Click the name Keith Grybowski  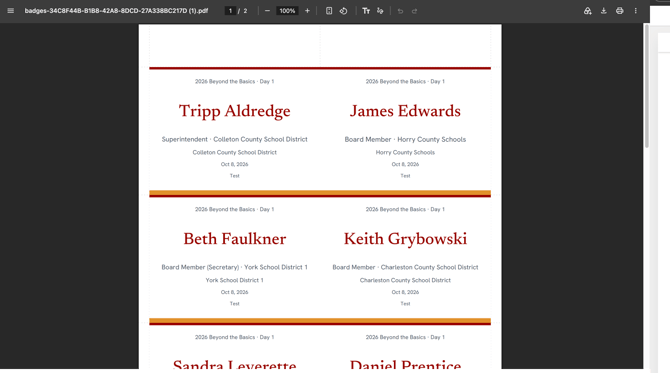pos(405,239)
